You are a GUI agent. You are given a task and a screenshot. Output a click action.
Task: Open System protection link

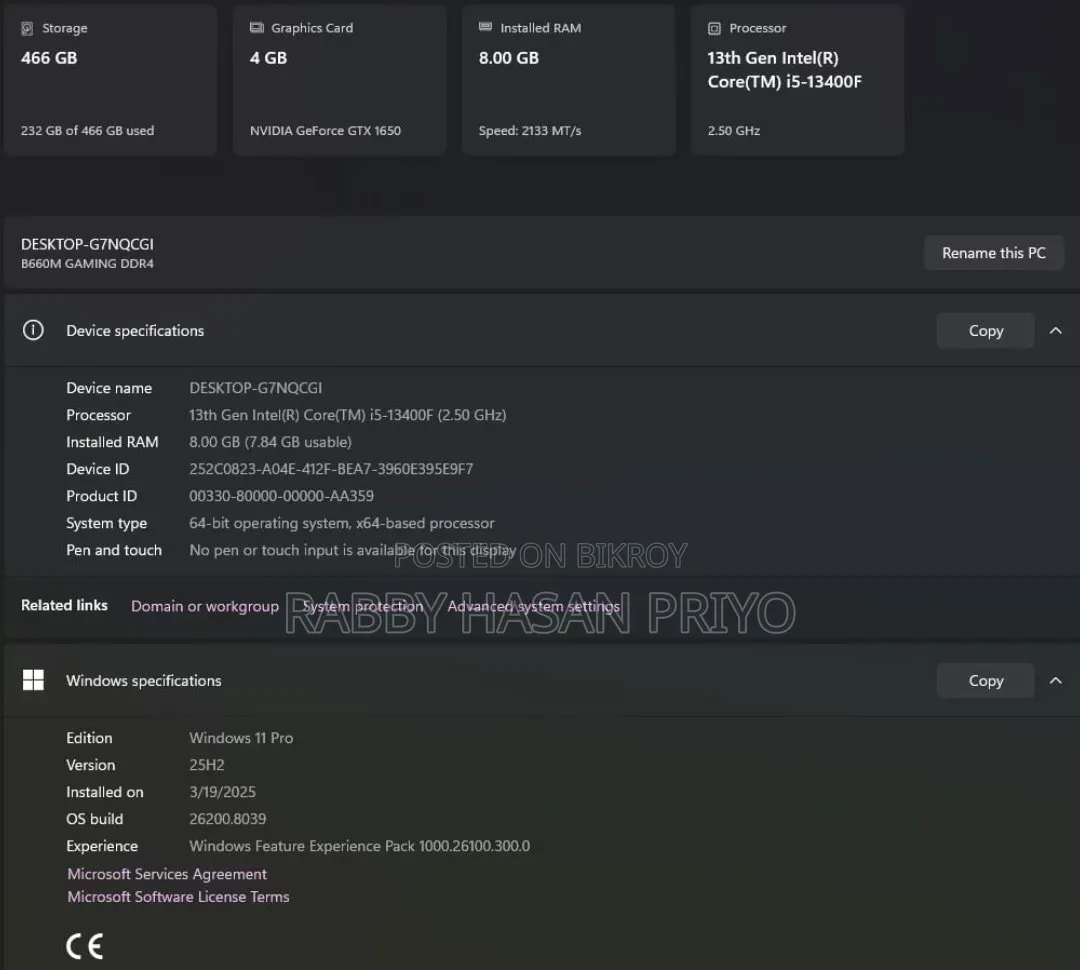[363, 606]
